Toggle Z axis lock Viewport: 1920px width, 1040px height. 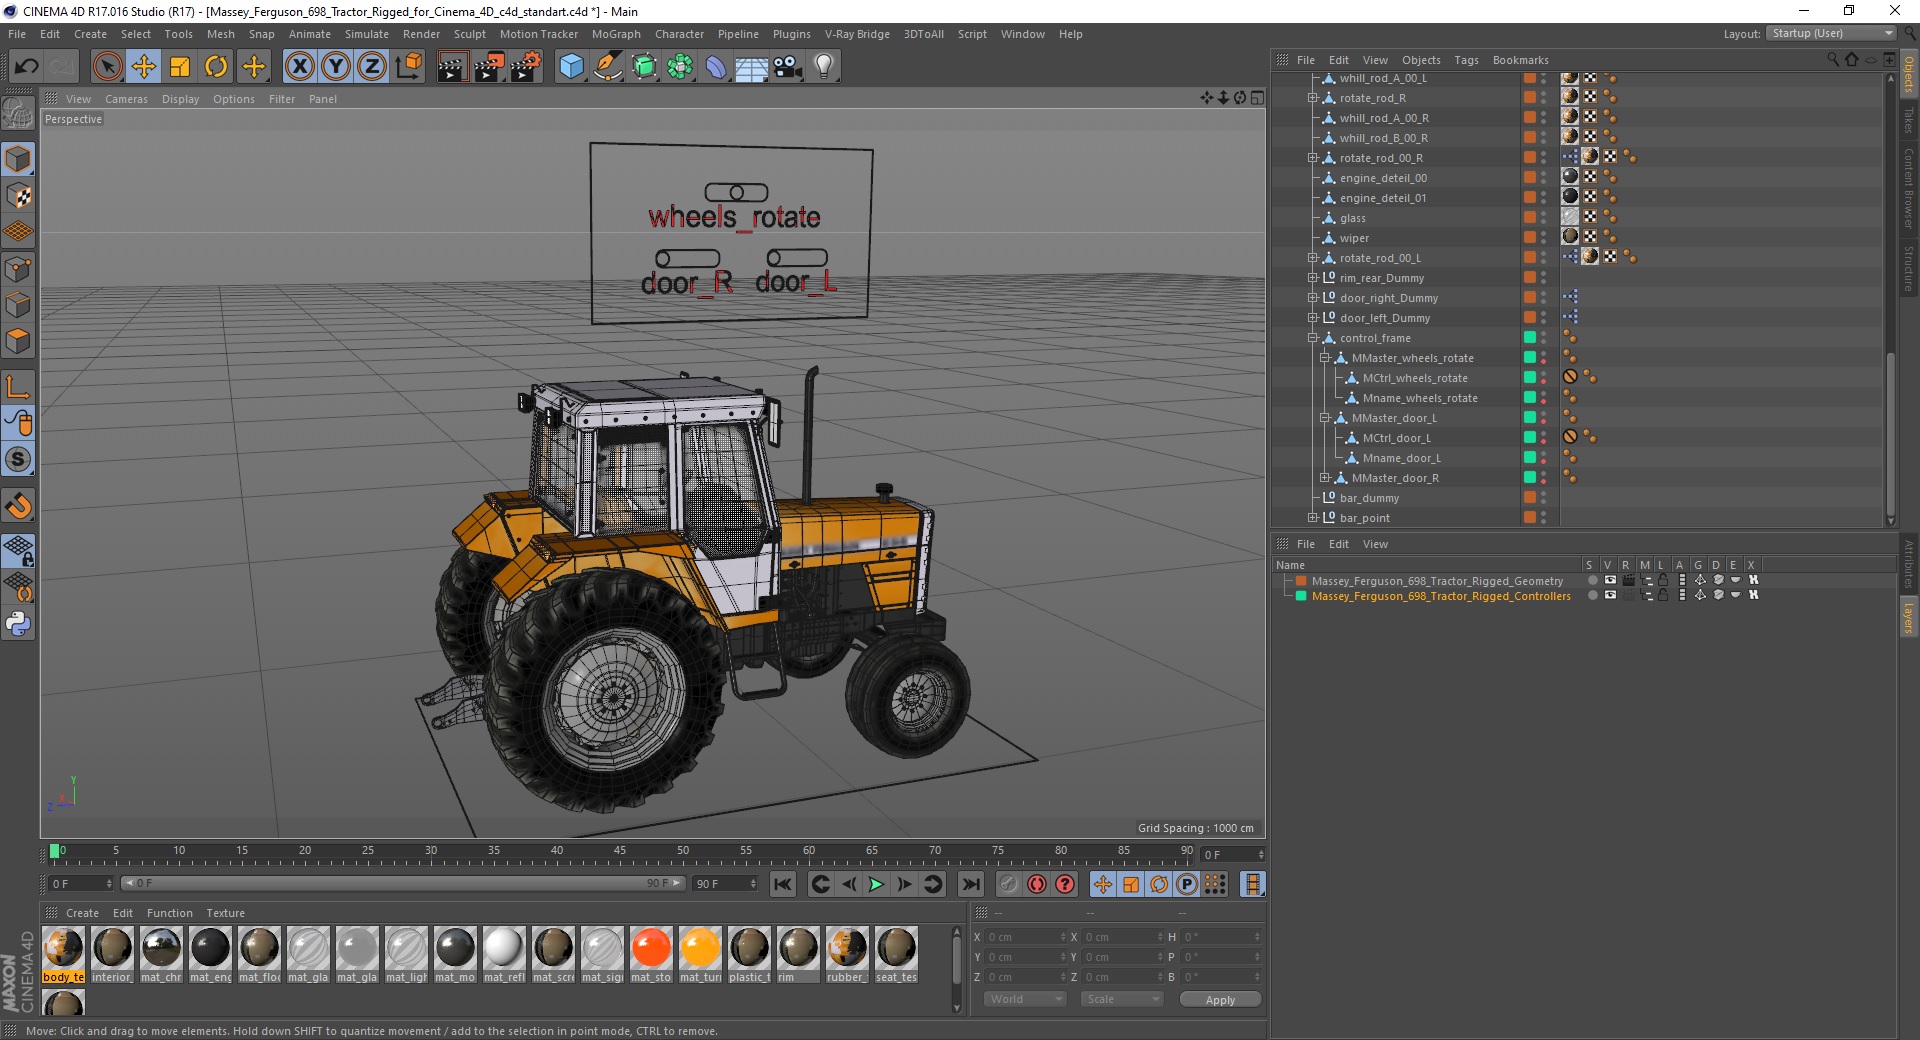pos(372,67)
